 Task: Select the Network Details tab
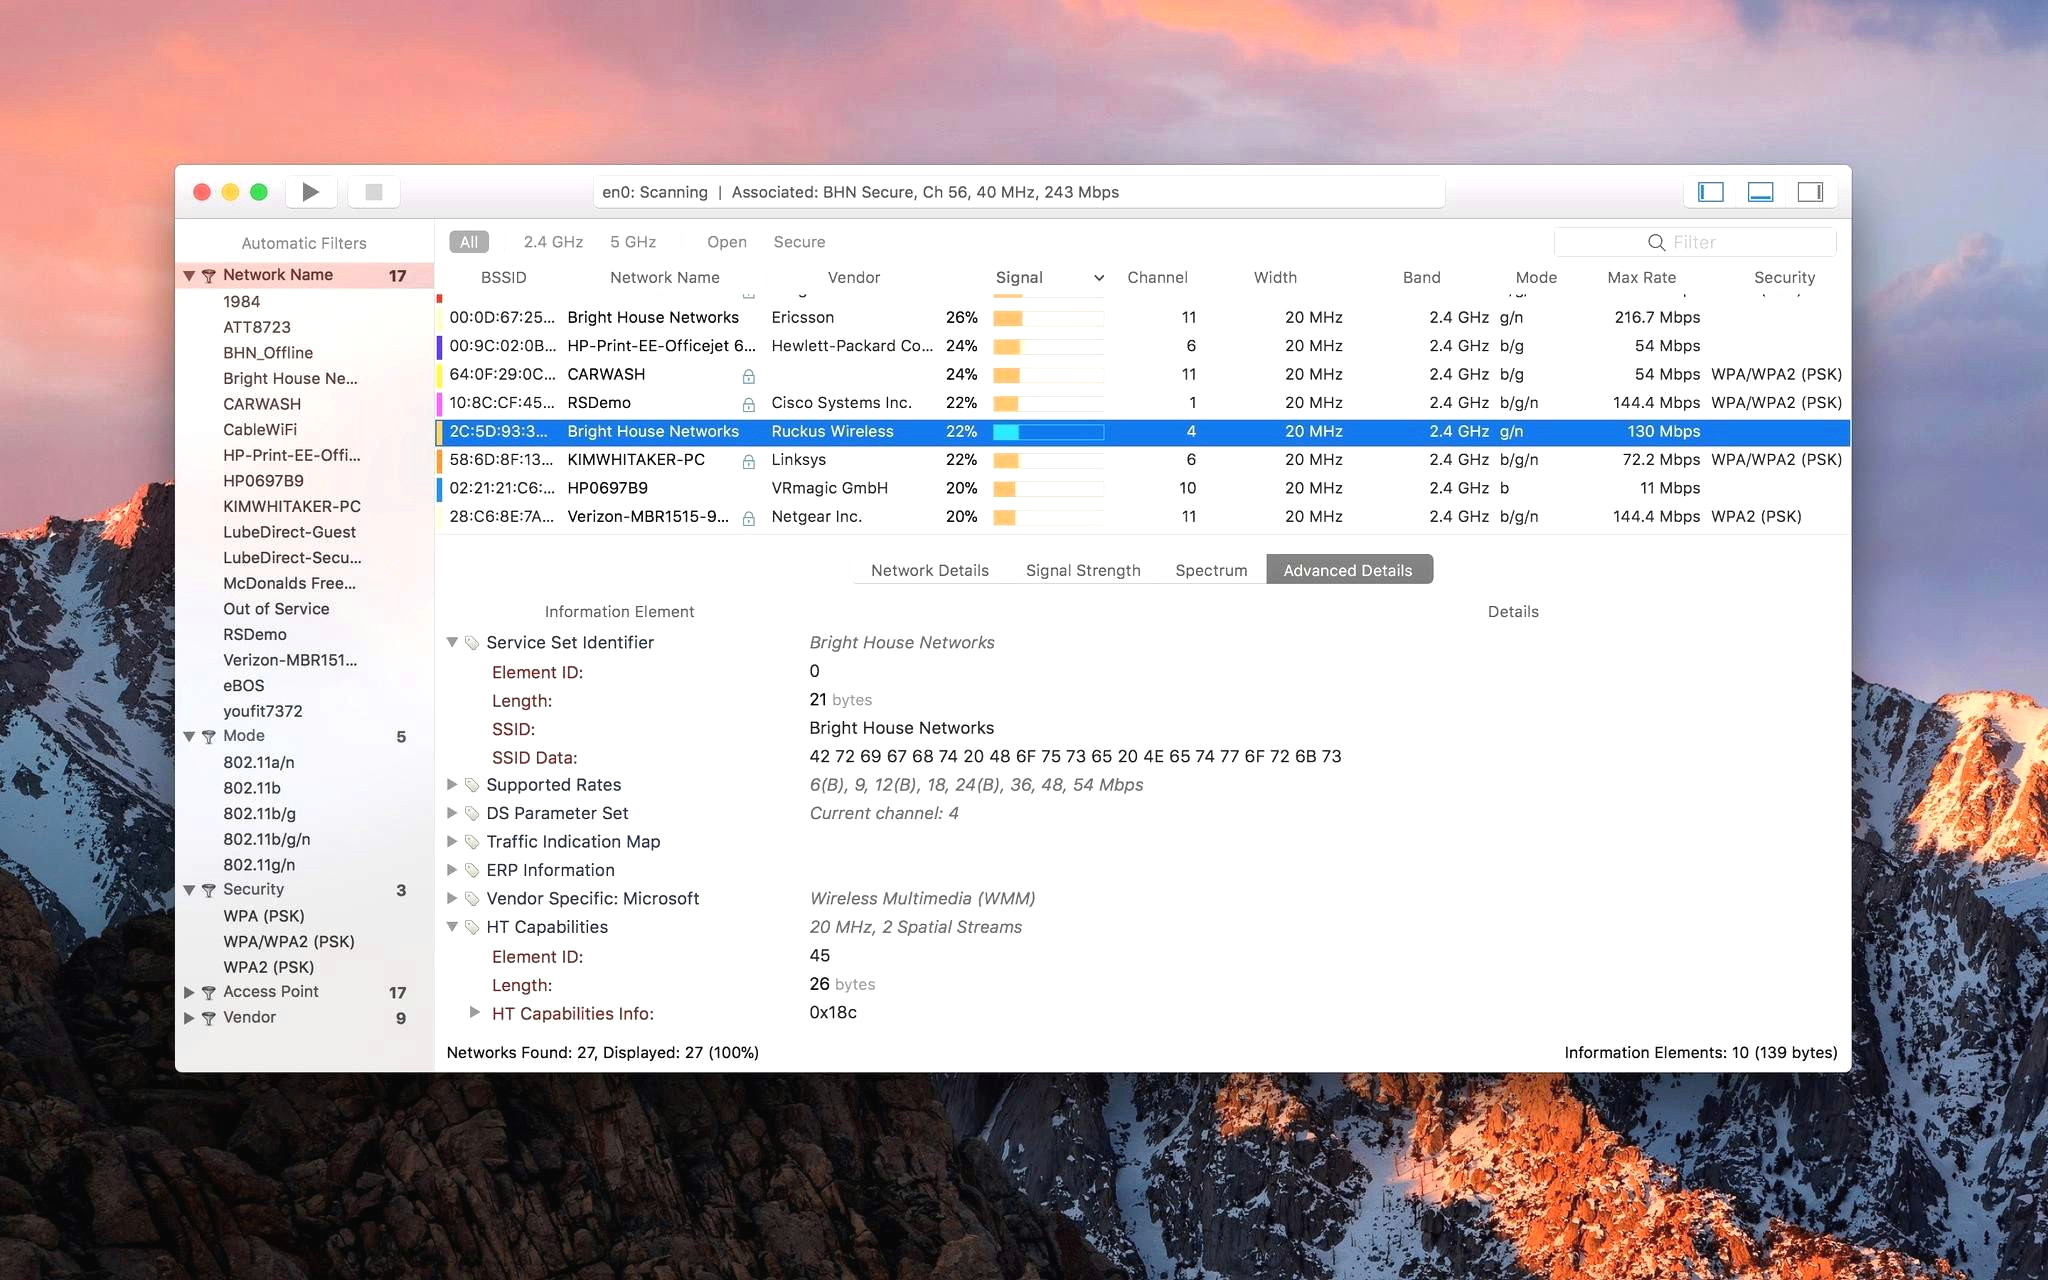point(927,569)
